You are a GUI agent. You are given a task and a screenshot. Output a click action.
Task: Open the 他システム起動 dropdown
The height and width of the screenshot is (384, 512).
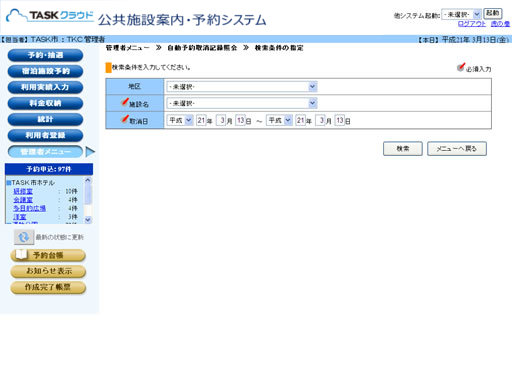(x=461, y=14)
